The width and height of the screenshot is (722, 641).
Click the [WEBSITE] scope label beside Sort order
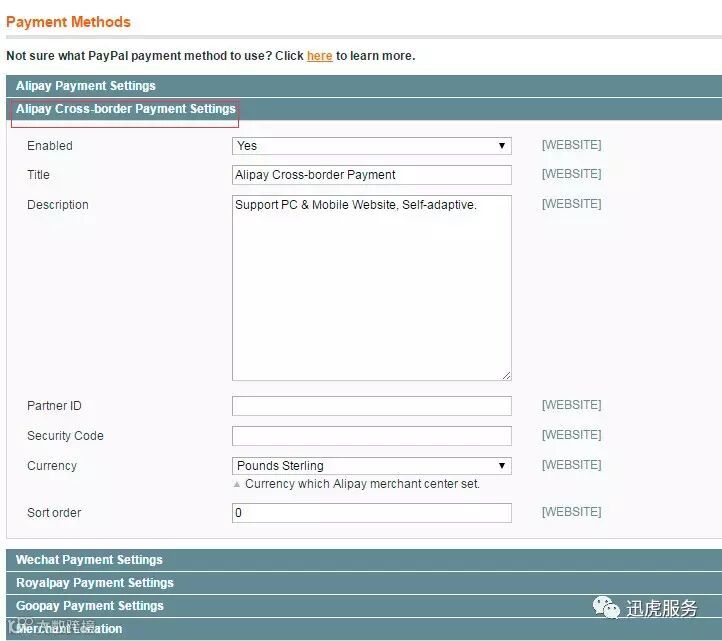(x=571, y=512)
